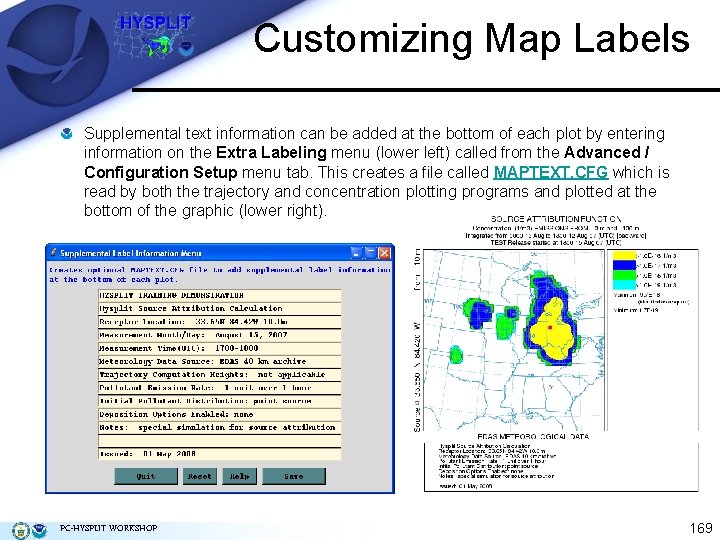Click the bold Extra Labeling text
The width and height of the screenshot is (720, 540).
coord(271,153)
